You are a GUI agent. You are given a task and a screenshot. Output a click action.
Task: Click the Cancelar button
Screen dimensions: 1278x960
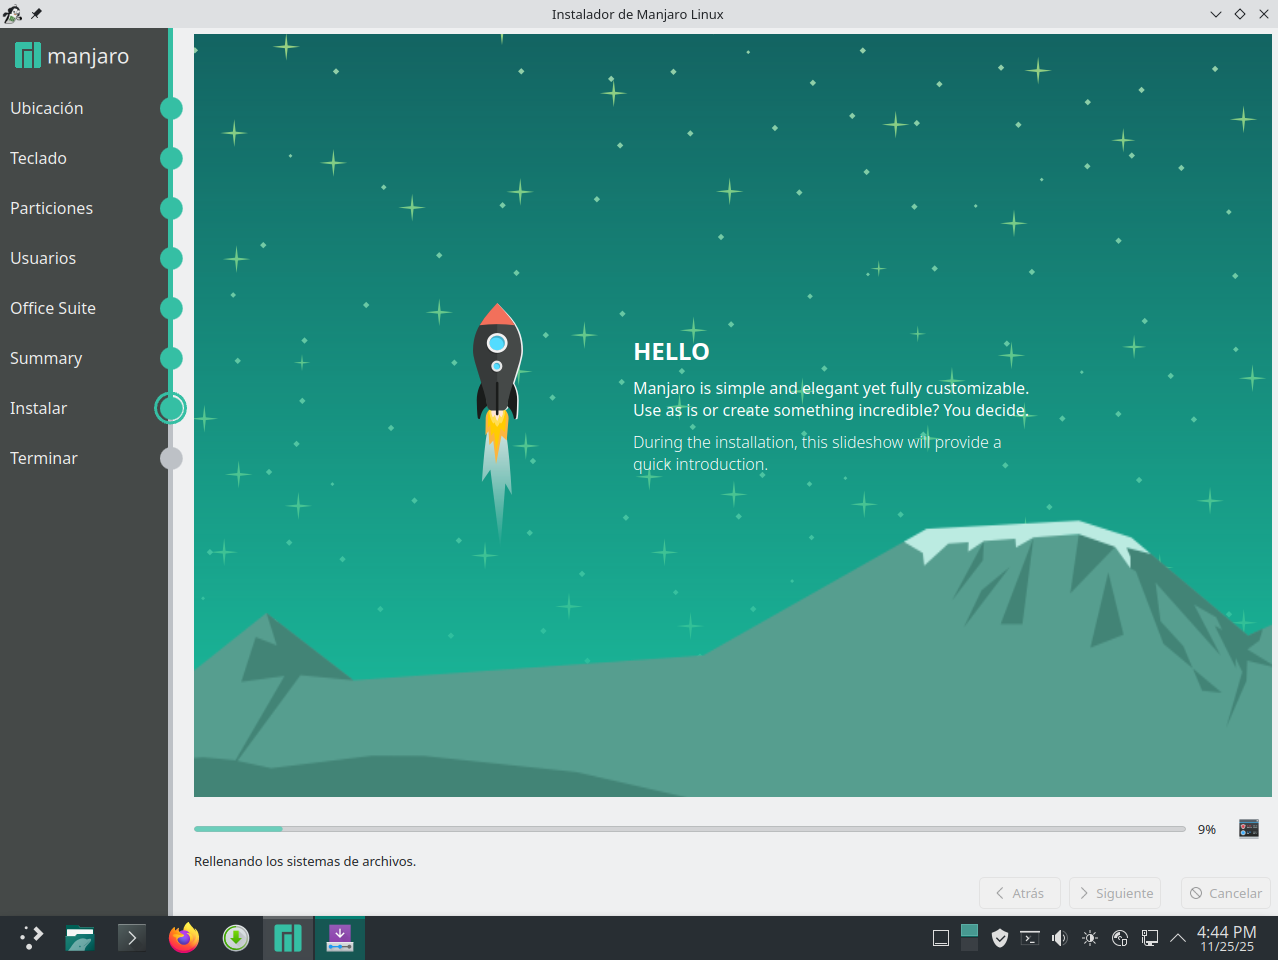[x=1225, y=893]
